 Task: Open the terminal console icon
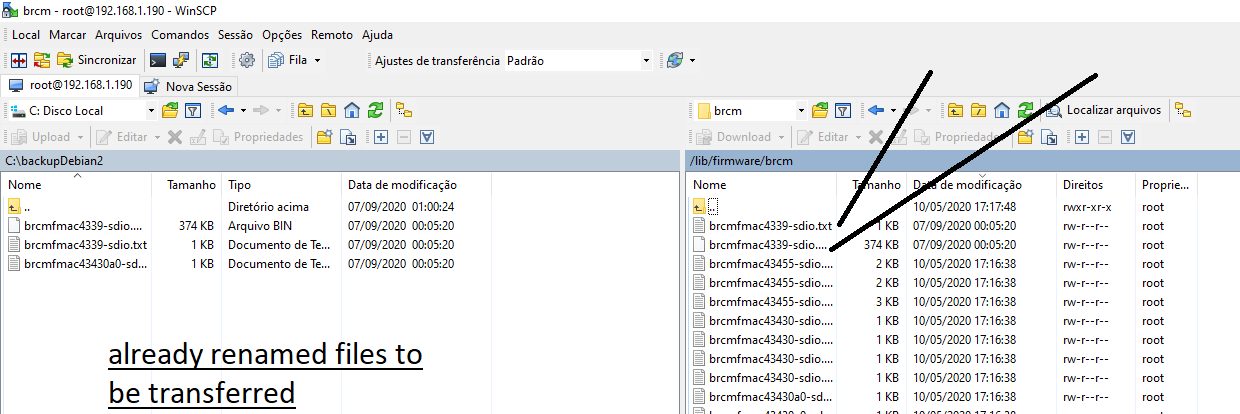(158, 60)
